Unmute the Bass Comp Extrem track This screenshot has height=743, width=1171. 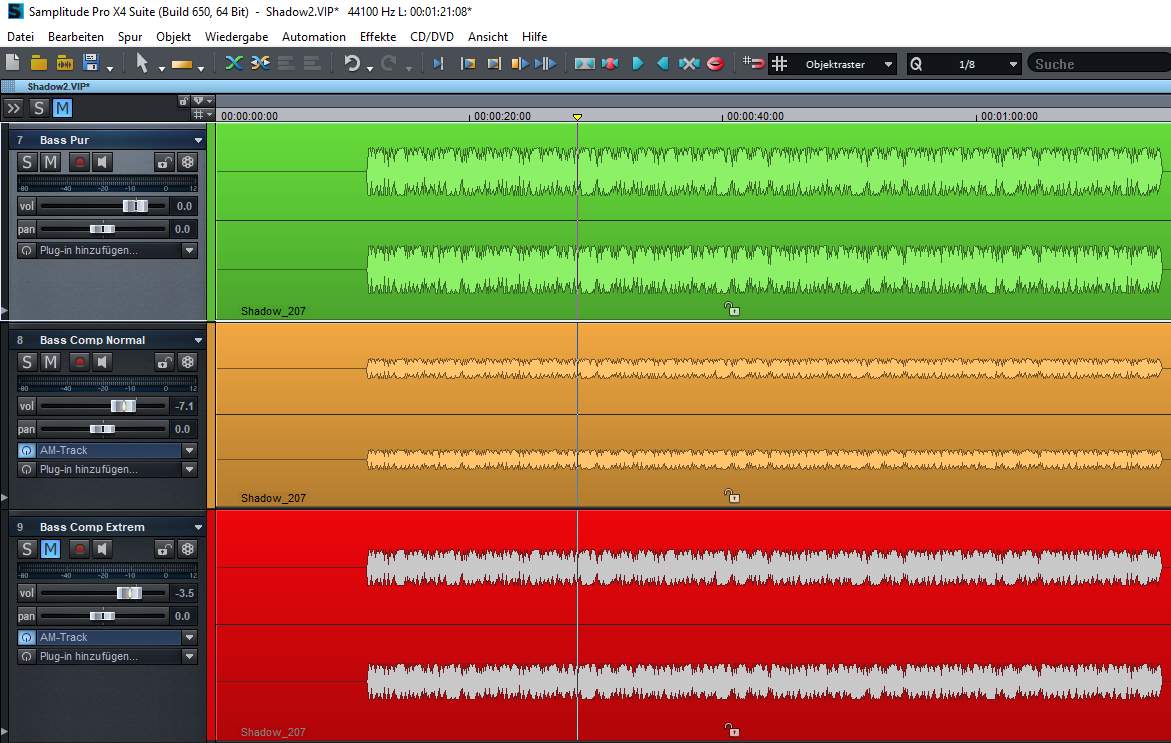pyautogui.click(x=50, y=549)
